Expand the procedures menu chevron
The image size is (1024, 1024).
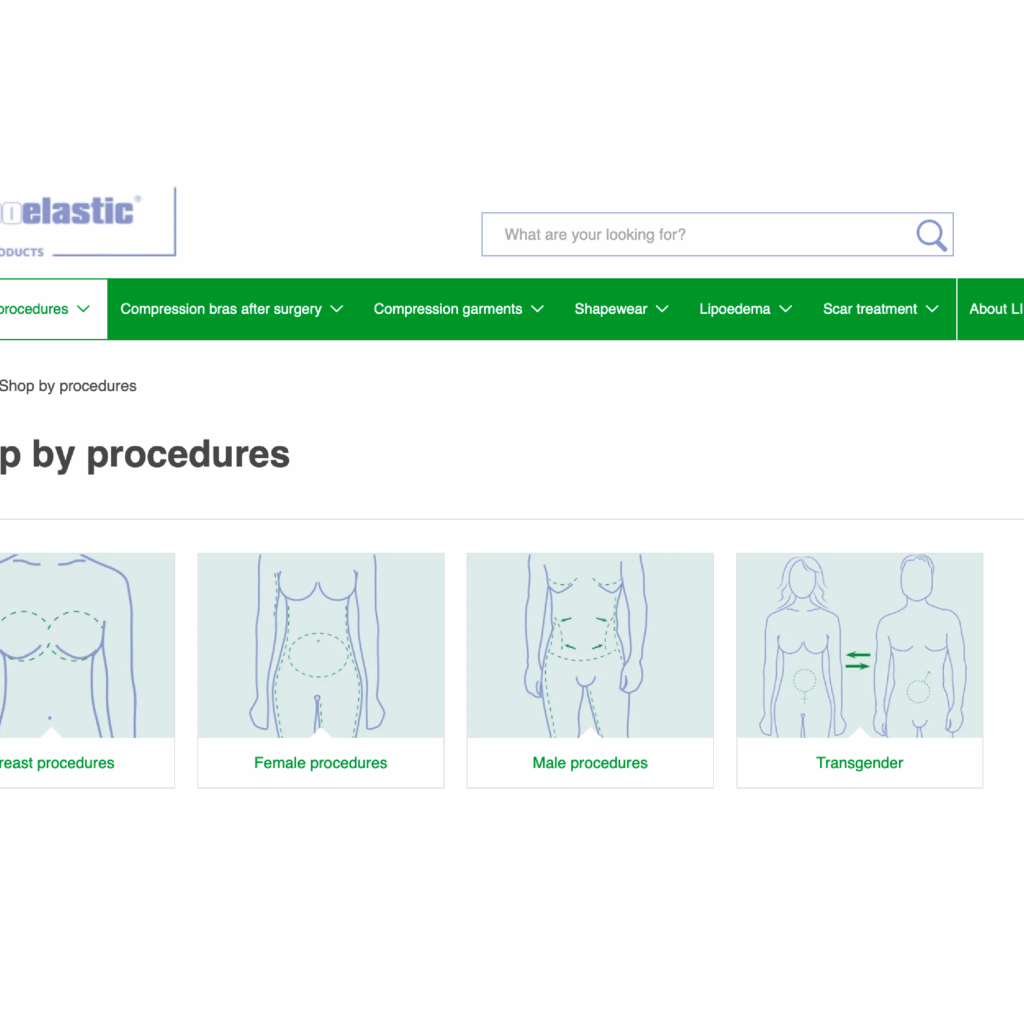[84, 309]
